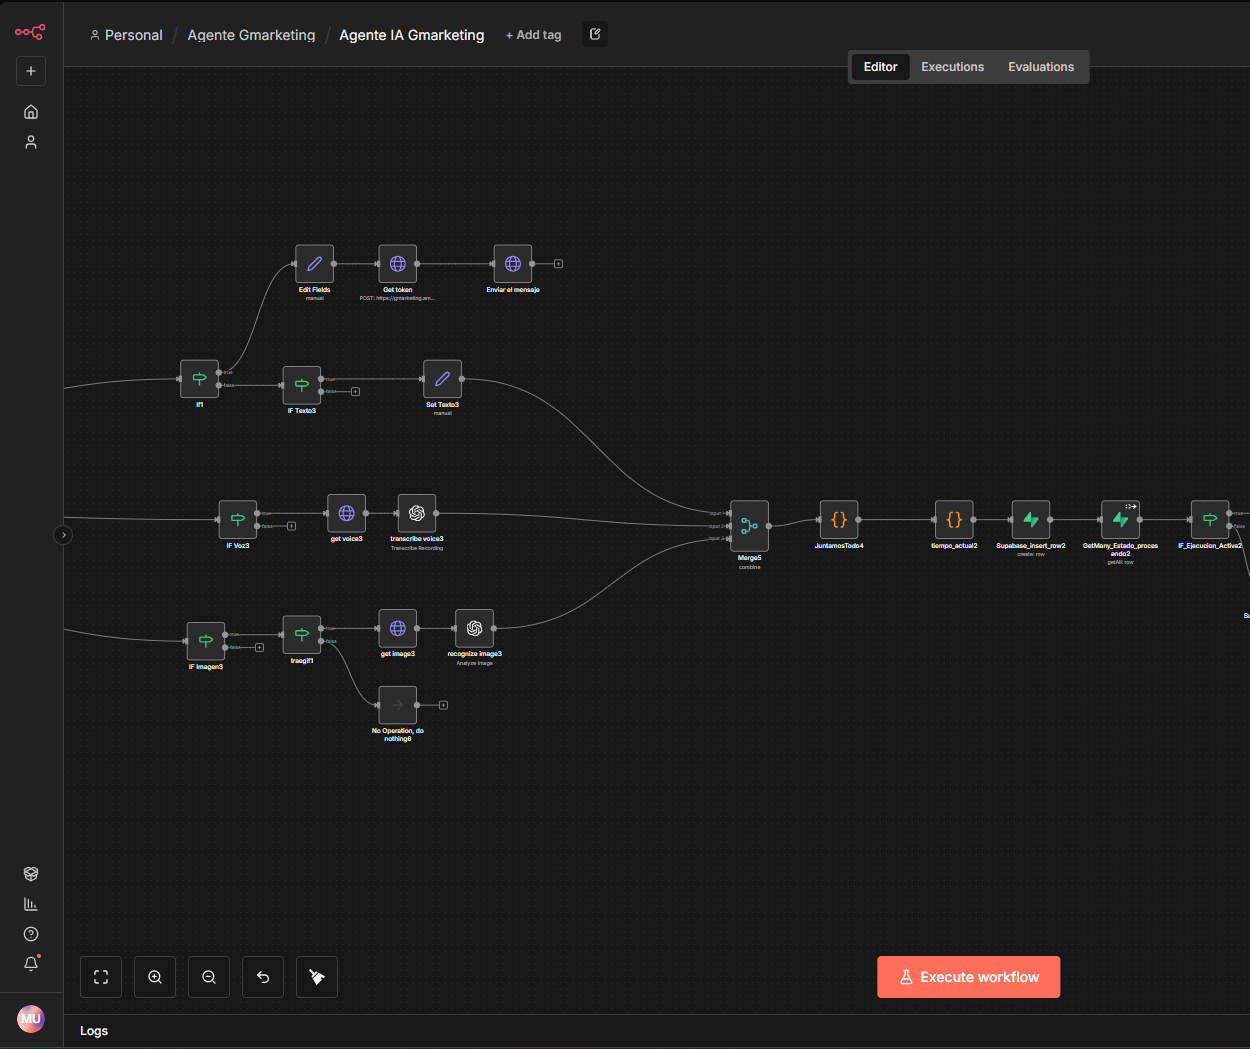Open the Evaluations tab

[1040, 67]
